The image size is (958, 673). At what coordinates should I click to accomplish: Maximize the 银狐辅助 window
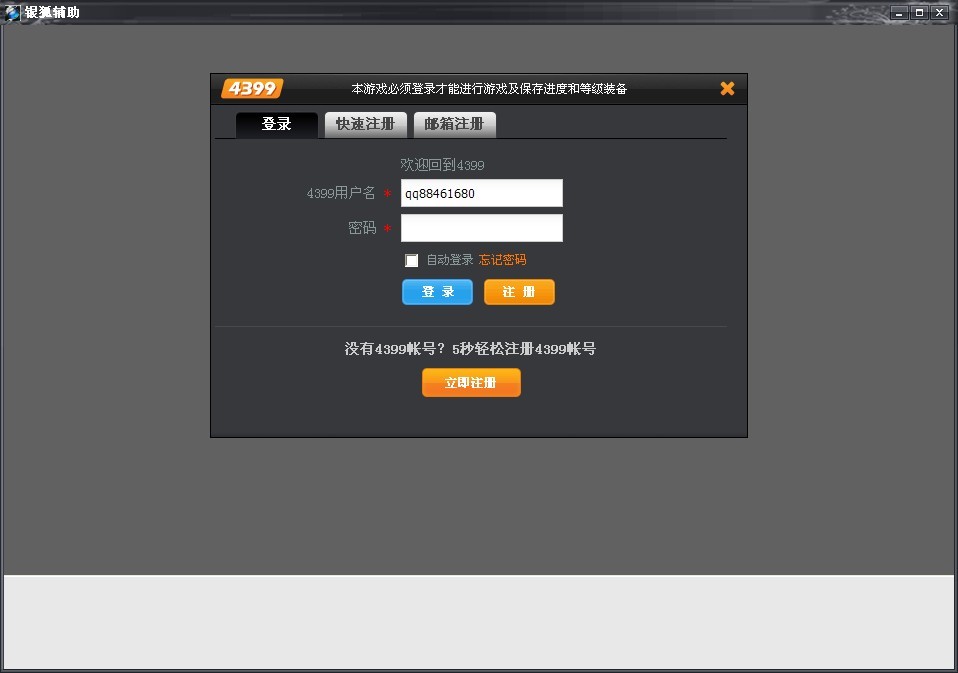point(919,12)
